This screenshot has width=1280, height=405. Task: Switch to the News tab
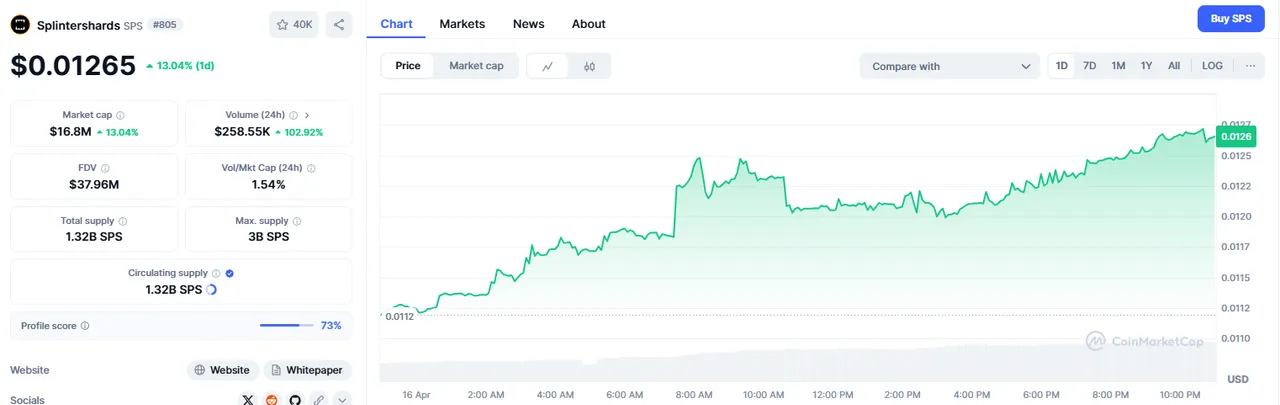(x=529, y=23)
